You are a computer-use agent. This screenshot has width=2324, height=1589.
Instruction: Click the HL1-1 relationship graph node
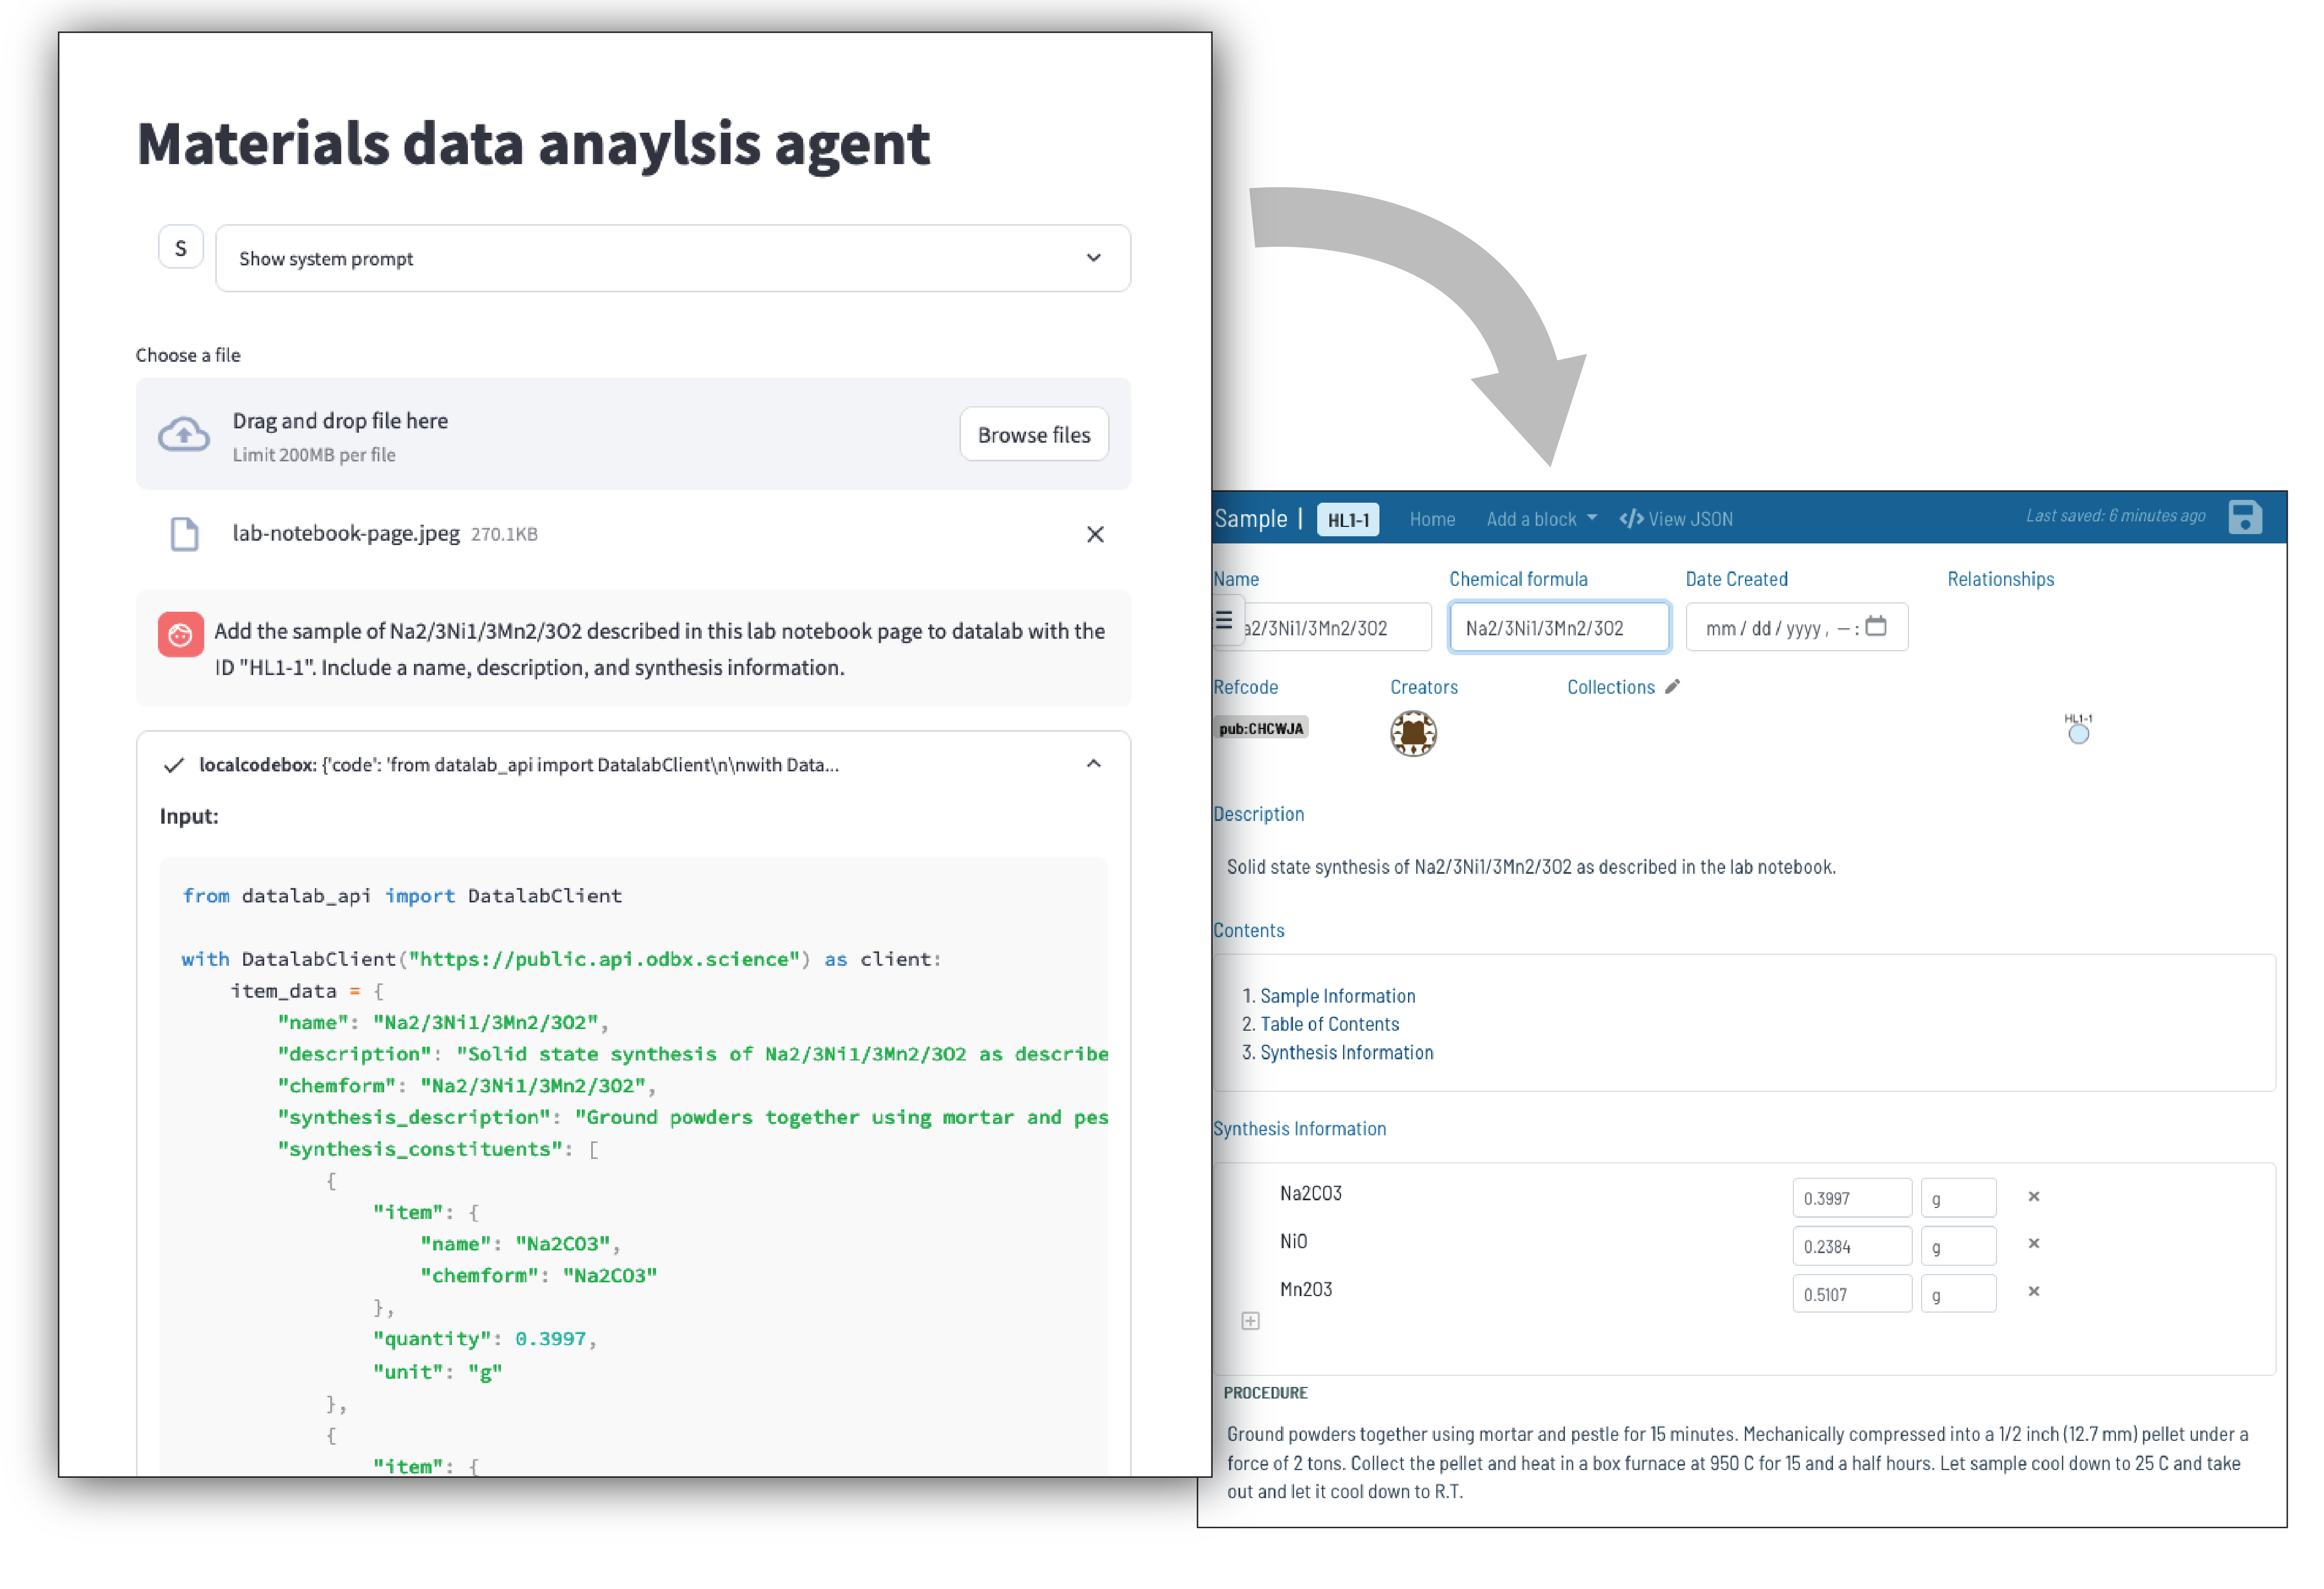tap(2078, 735)
